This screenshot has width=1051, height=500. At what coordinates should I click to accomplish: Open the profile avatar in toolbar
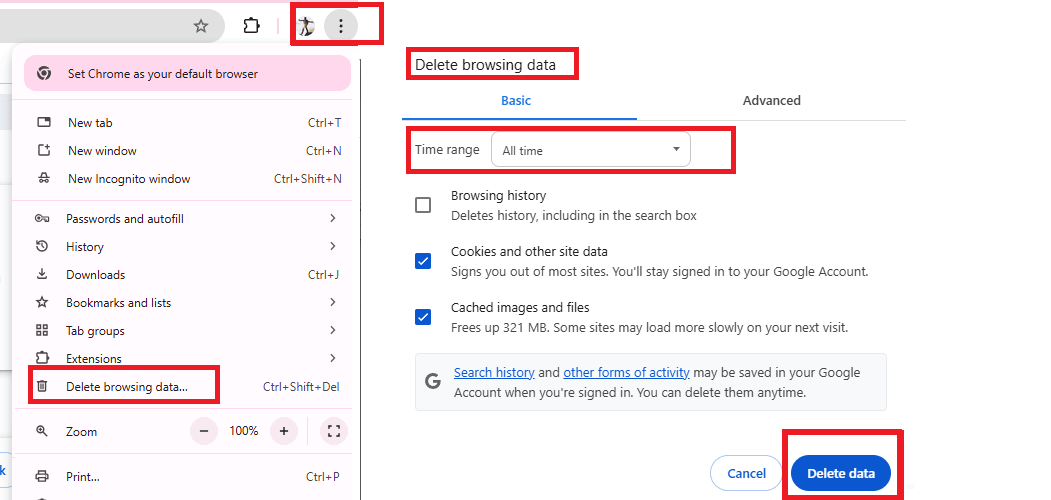click(306, 26)
